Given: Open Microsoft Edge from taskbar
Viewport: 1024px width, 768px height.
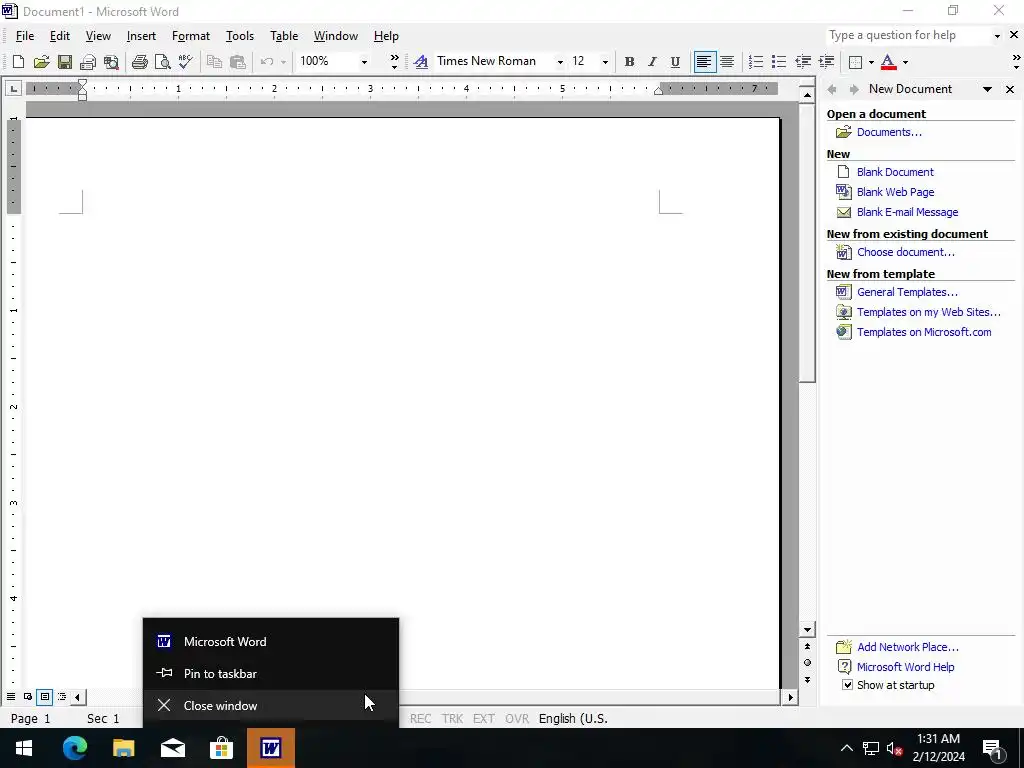Looking at the screenshot, I should point(75,748).
